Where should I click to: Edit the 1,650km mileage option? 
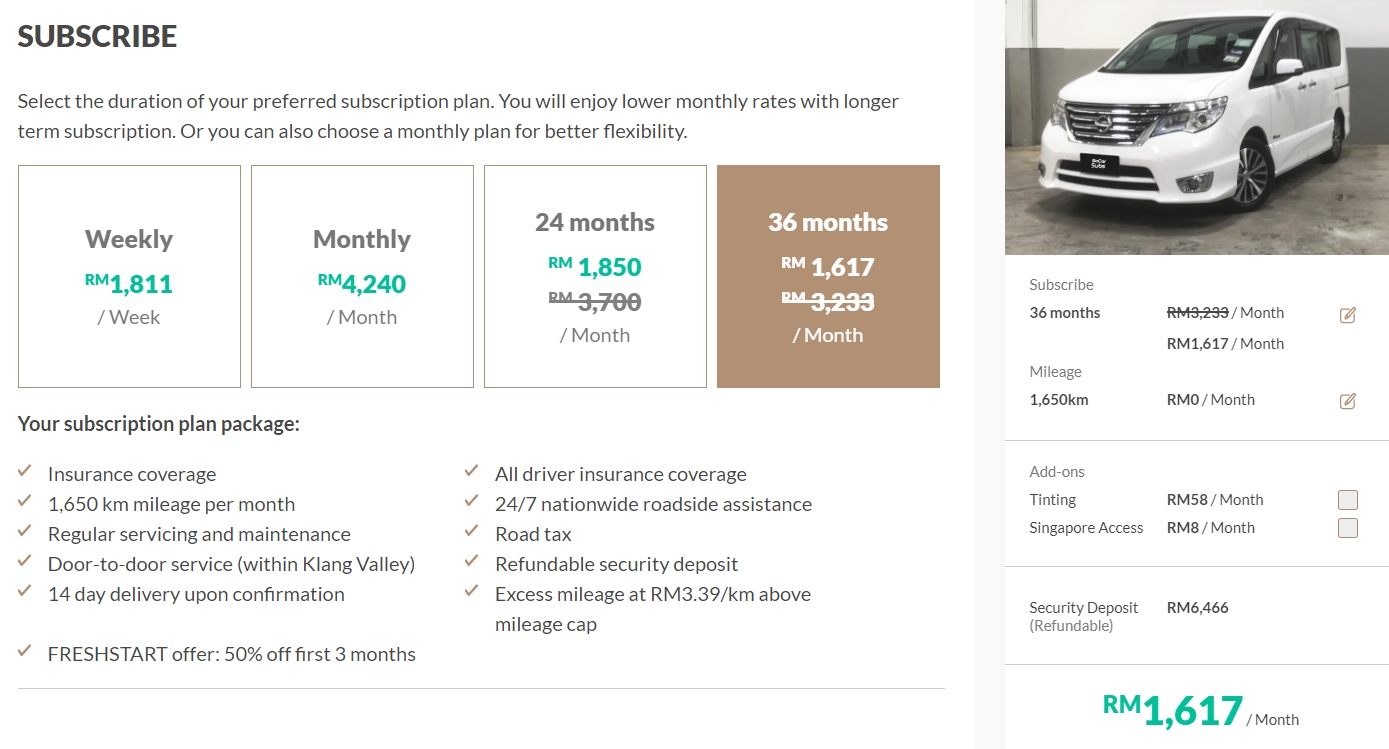1347,401
